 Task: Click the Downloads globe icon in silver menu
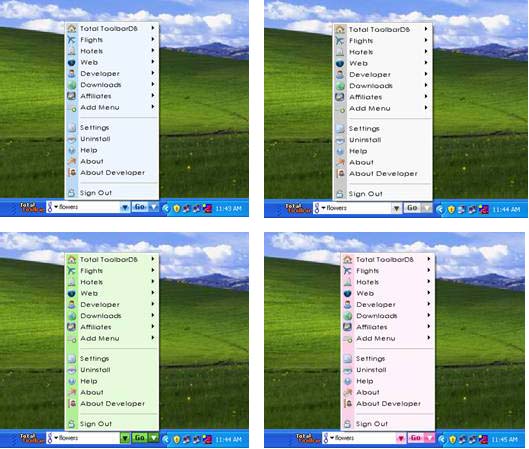click(x=340, y=86)
